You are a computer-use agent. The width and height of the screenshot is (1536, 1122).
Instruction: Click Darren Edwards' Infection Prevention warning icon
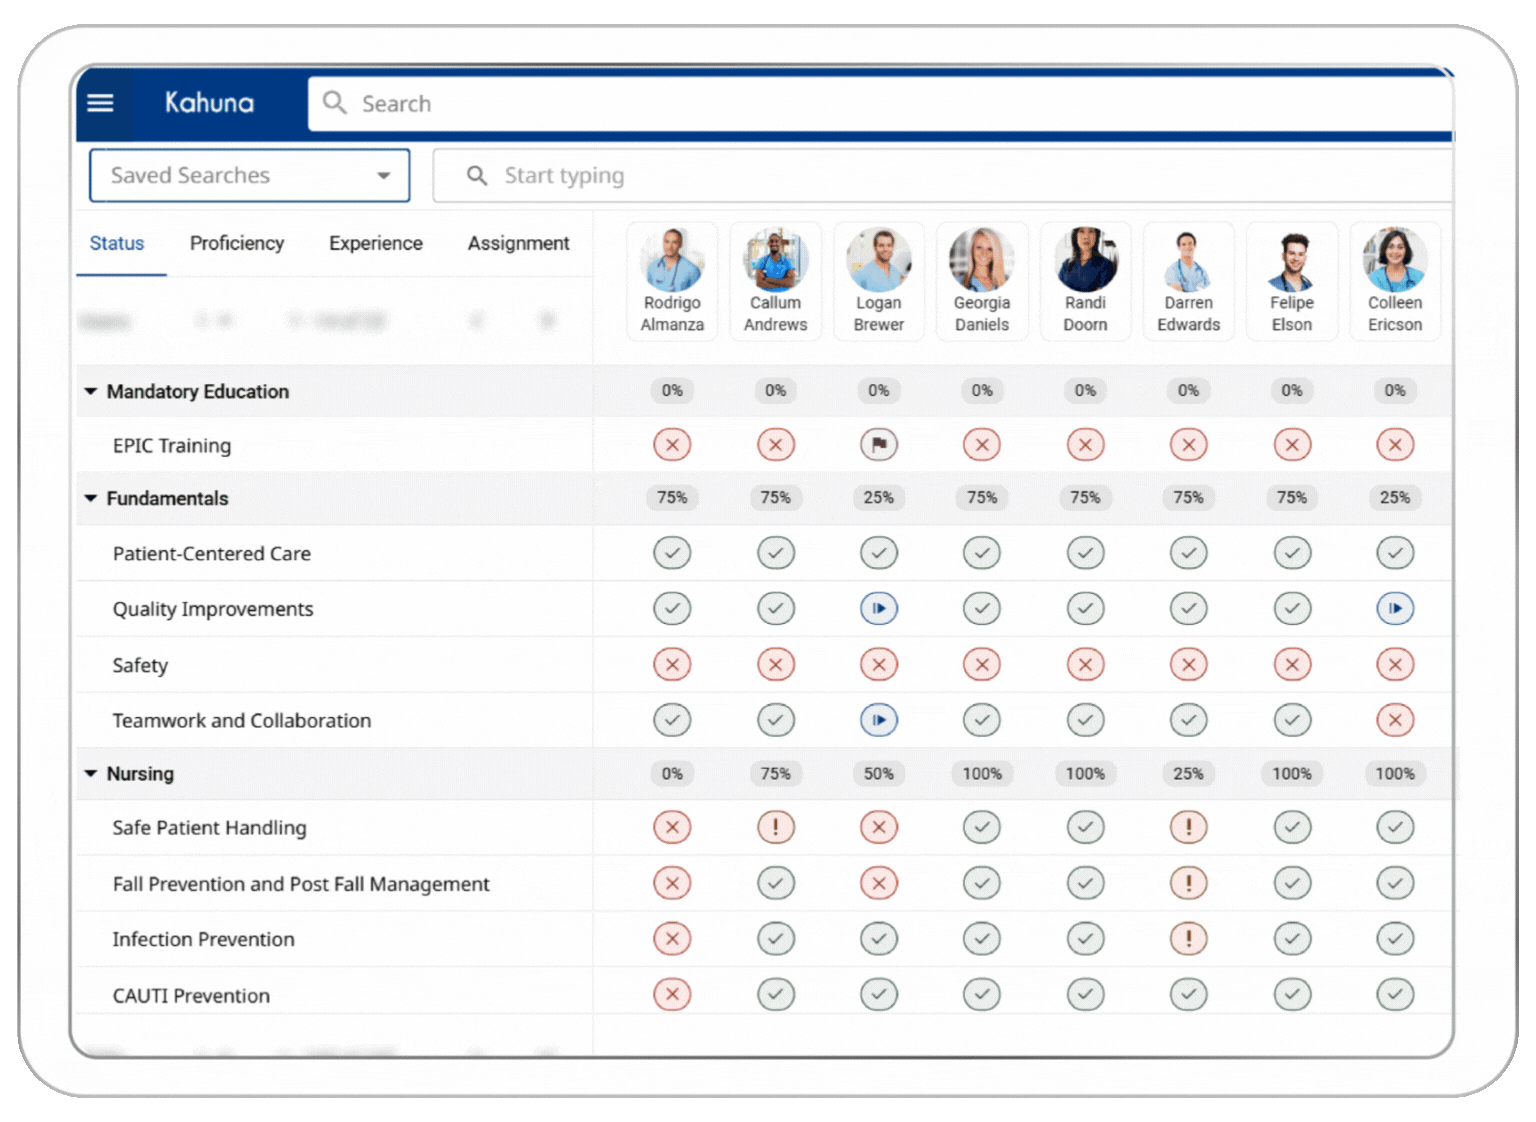click(1188, 938)
